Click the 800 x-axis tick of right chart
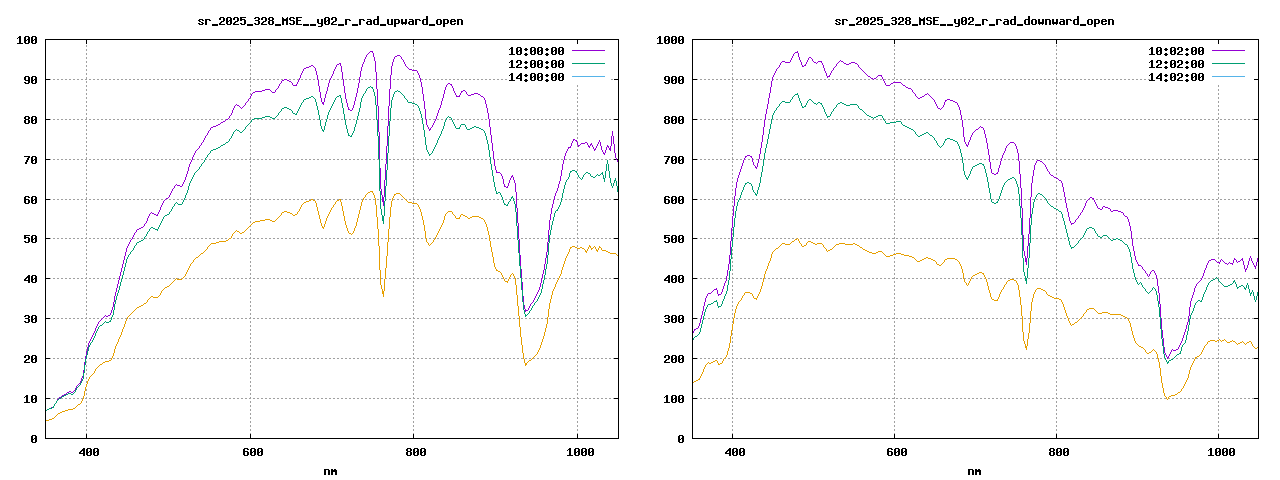This screenshot has width=1280, height=480. click(1058, 453)
